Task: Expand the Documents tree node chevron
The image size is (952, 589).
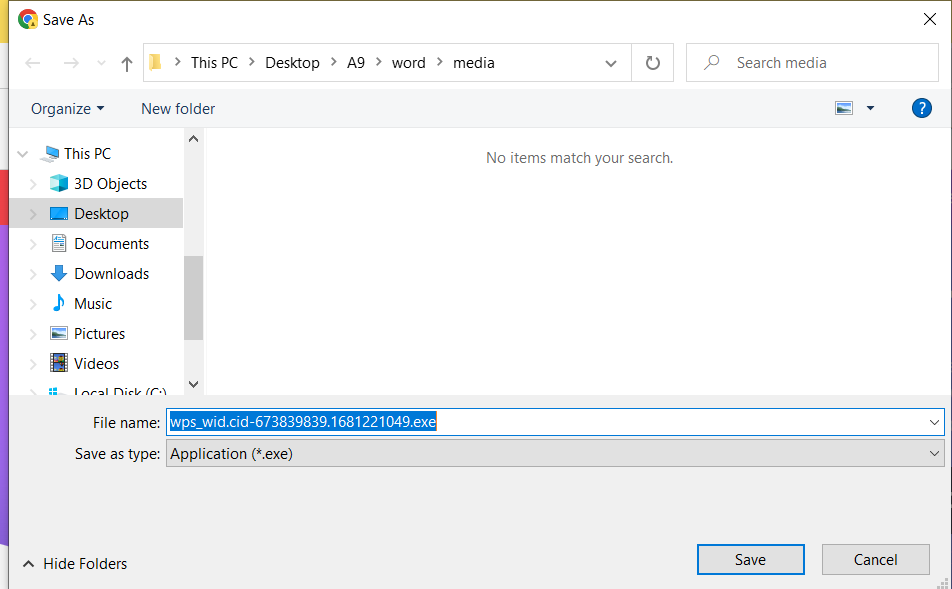Action: (x=33, y=244)
